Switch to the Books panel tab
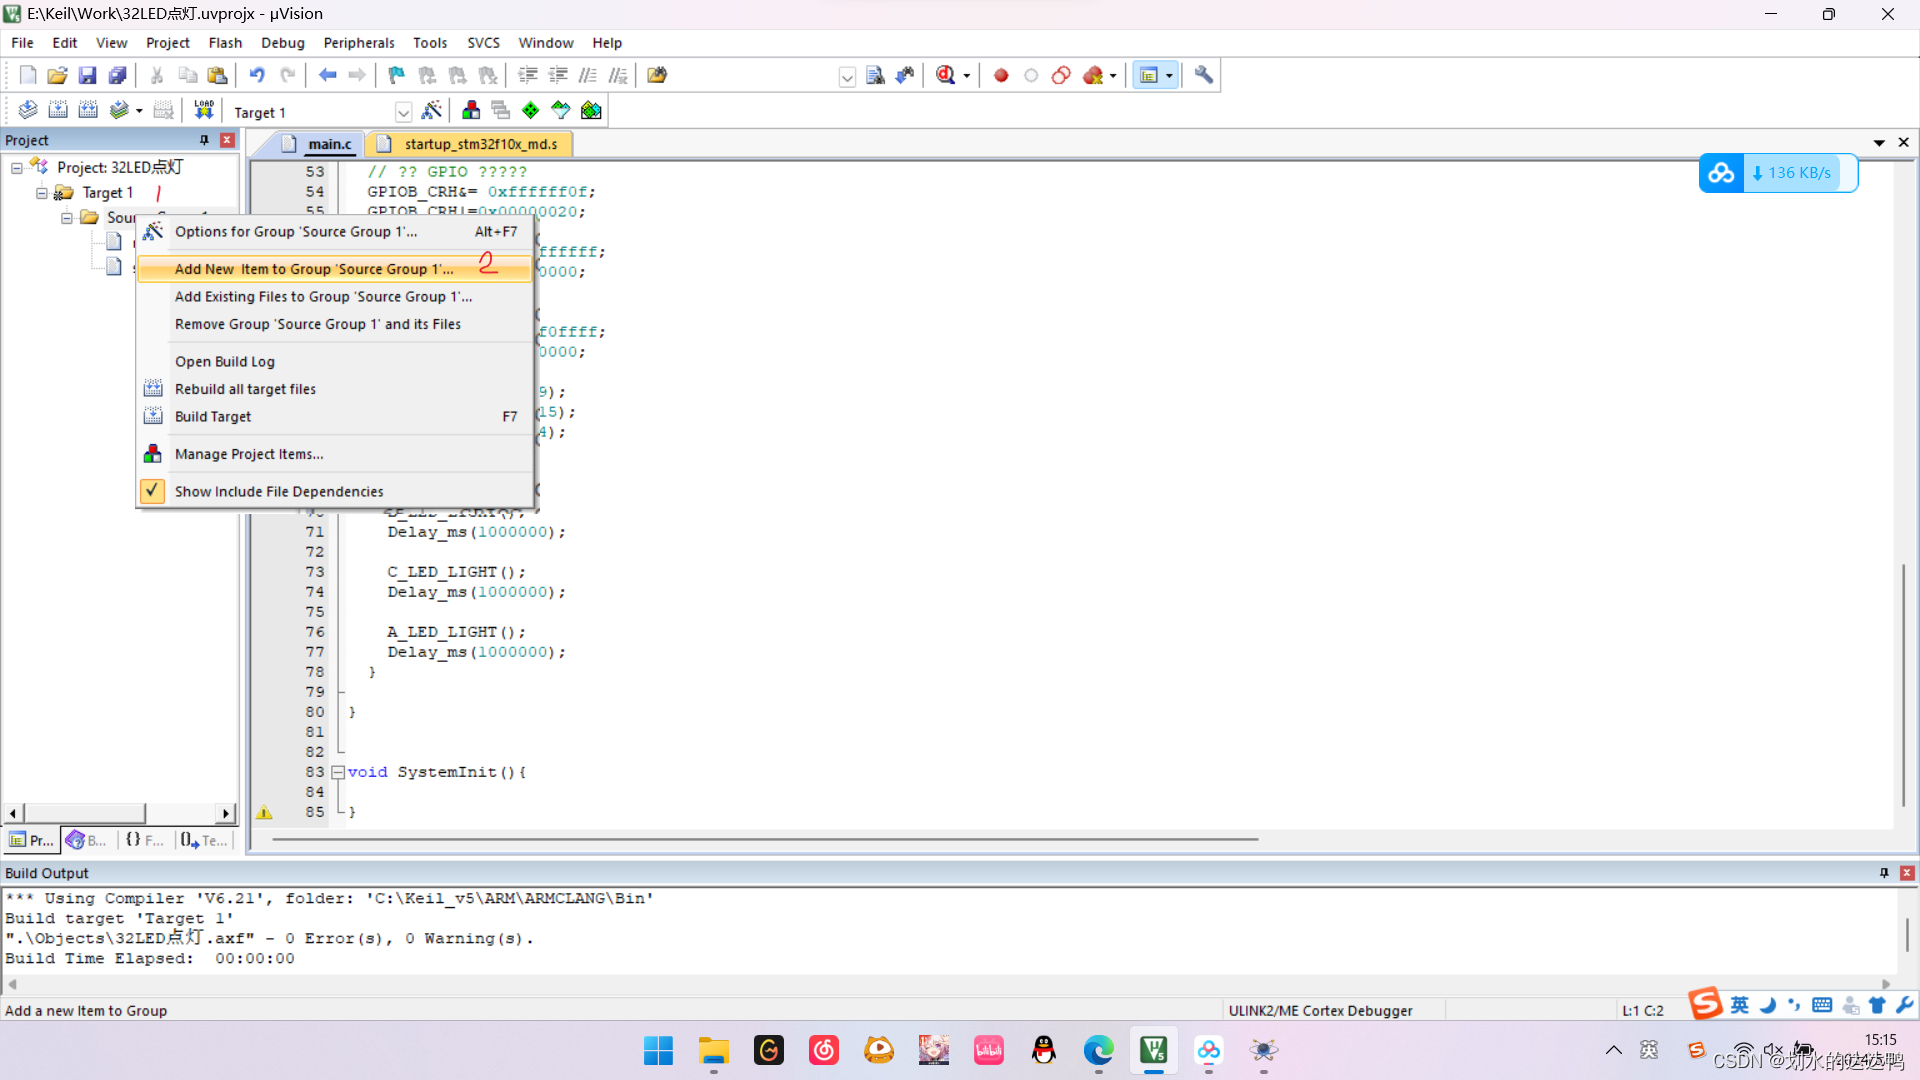 click(87, 840)
